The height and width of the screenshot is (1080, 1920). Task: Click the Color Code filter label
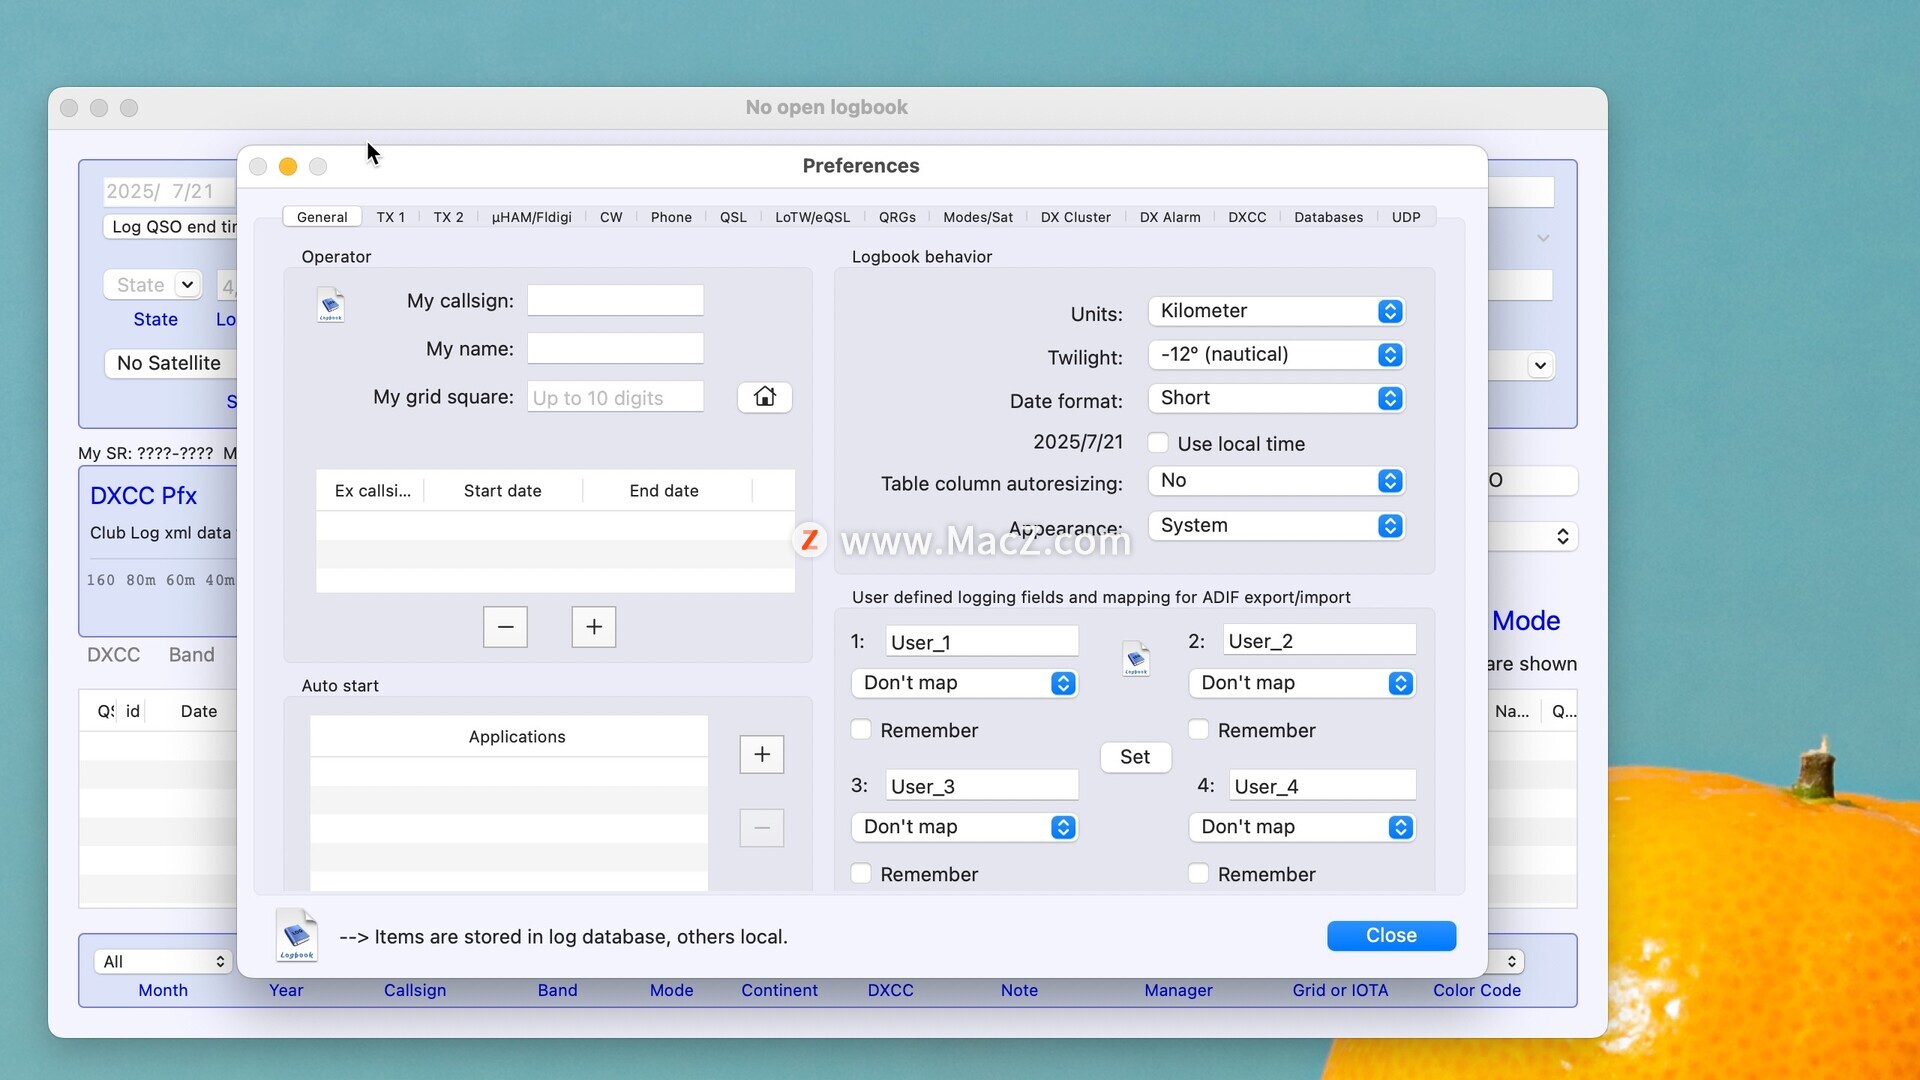1477,990
